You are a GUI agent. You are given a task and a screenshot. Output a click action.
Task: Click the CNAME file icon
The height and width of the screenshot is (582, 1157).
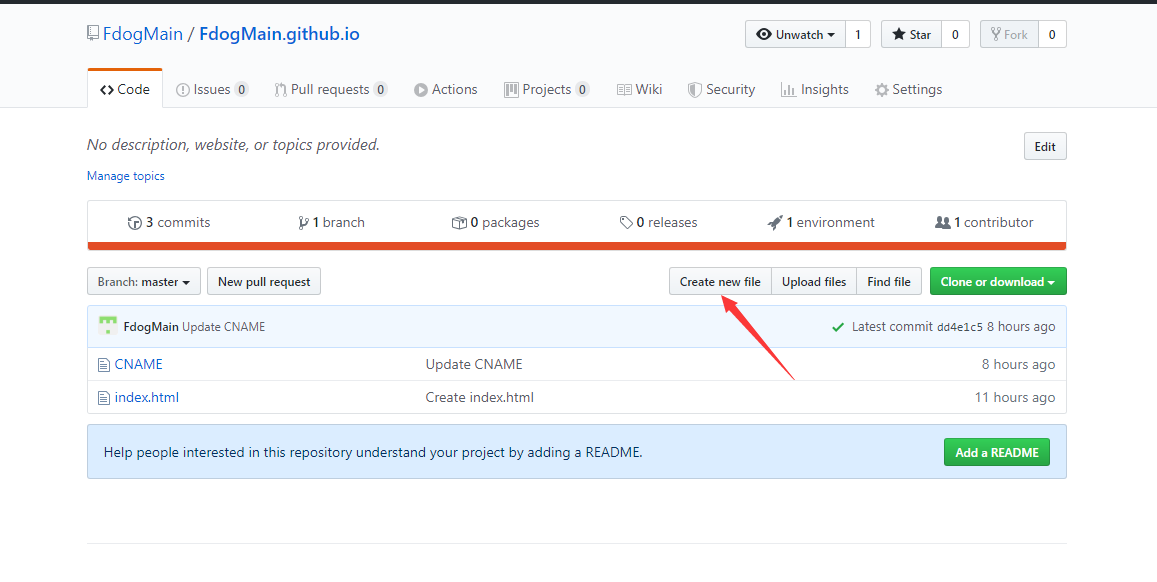[x=104, y=364]
